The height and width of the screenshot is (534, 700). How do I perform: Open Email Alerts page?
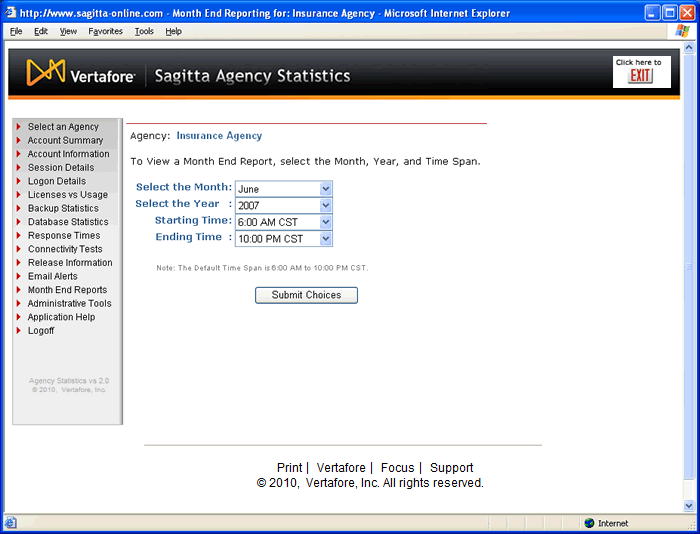click(53, 276)
